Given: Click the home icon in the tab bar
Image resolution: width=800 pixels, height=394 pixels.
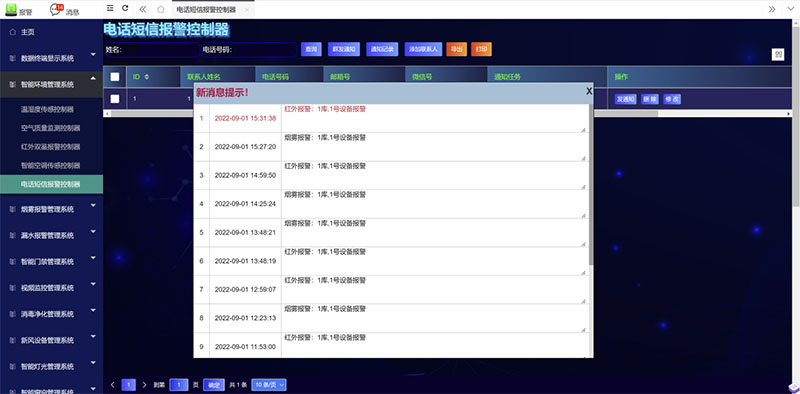Looking at the screenshot, I should [x=161, y=9].
